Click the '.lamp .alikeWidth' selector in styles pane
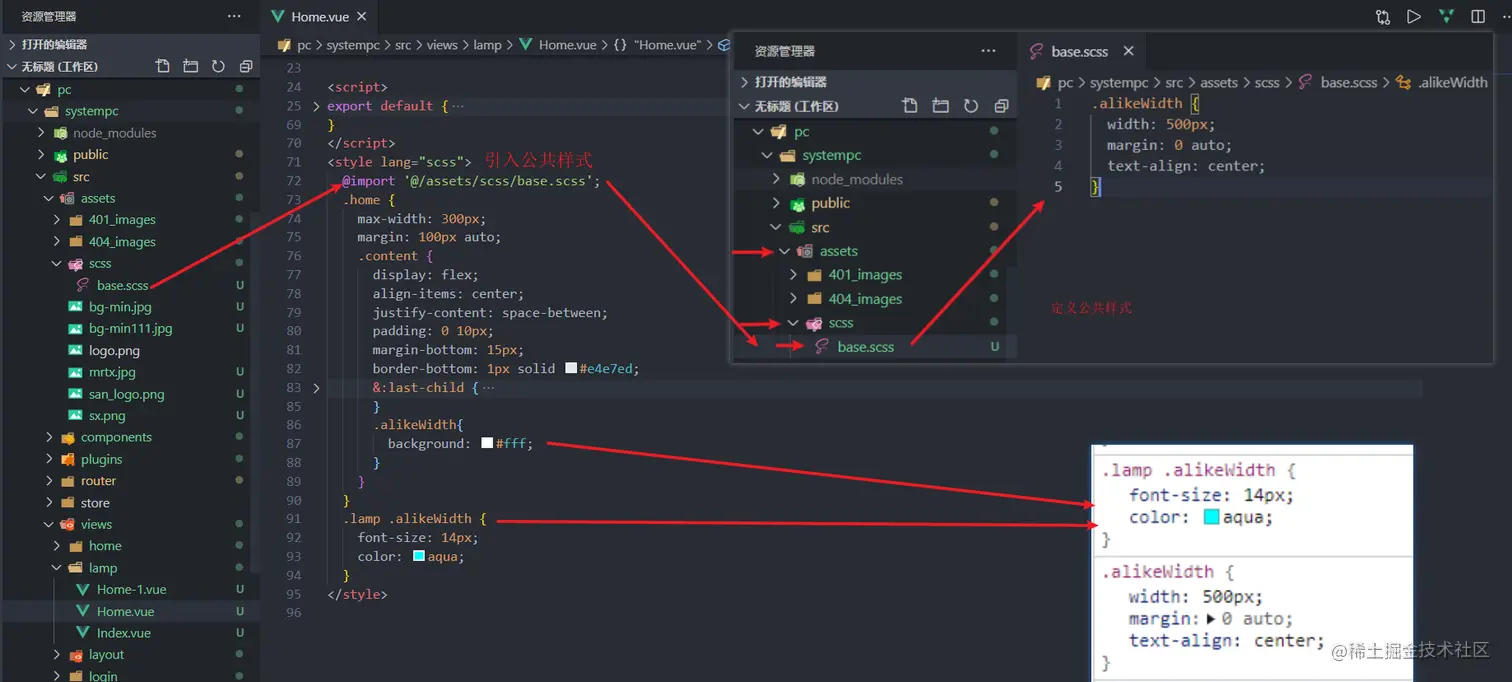This screenshot has width=1512, height=682. [x=1188, y=470]
